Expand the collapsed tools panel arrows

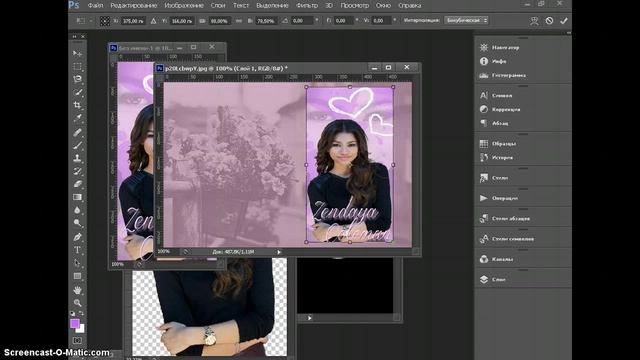(74, 37)
